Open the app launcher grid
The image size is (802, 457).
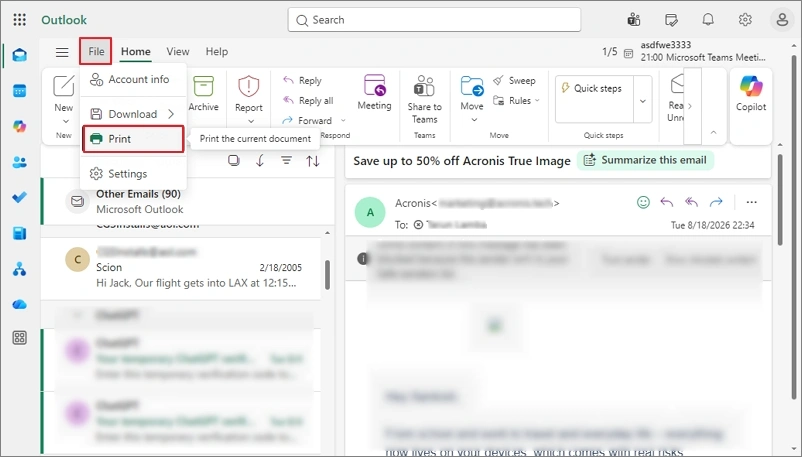coord(19,19)
